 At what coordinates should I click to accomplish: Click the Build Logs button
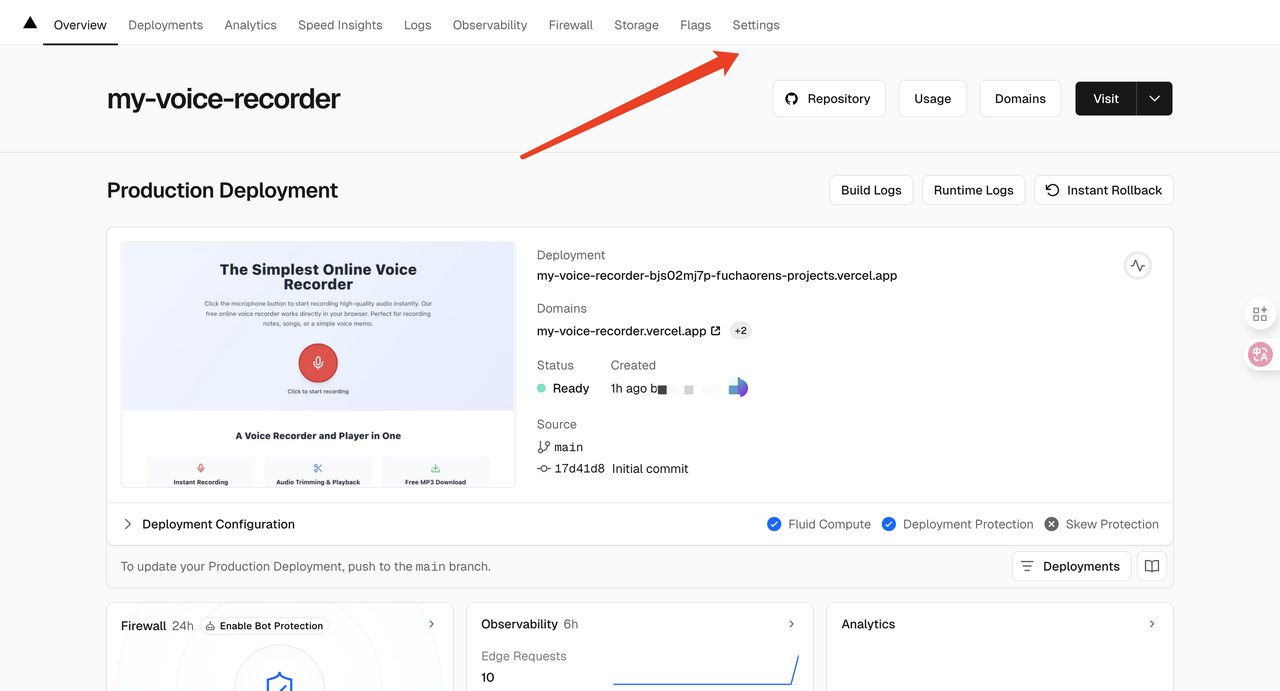tap(870, 190)
